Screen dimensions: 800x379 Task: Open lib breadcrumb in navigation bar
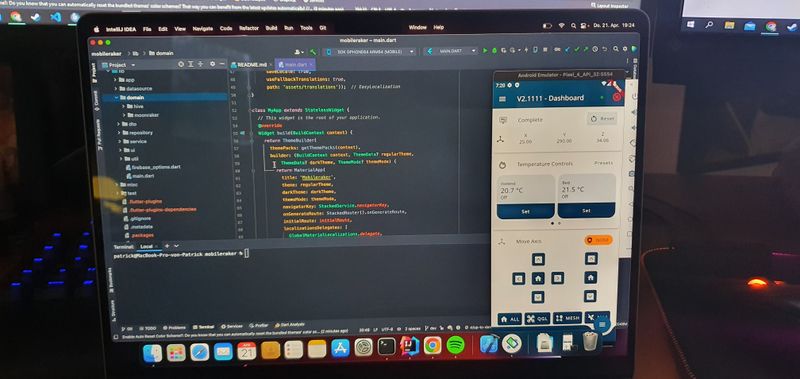pyautogui.click(x=135, y=53)
